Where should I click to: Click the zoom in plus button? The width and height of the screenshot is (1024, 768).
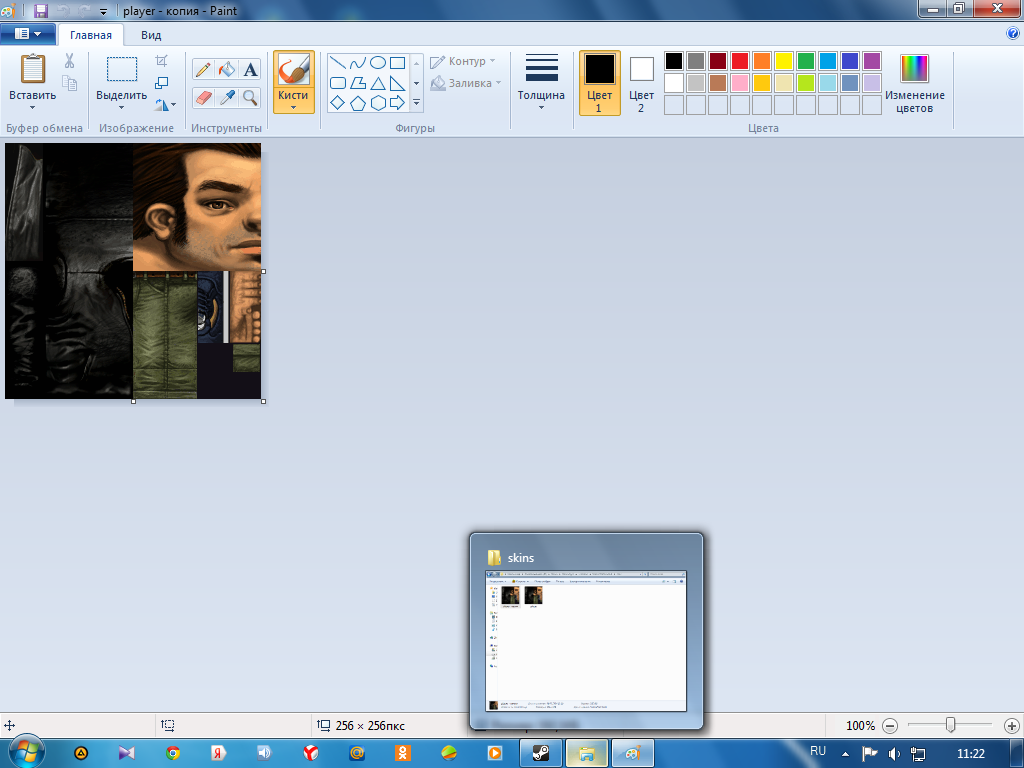tap(1012, 726)
